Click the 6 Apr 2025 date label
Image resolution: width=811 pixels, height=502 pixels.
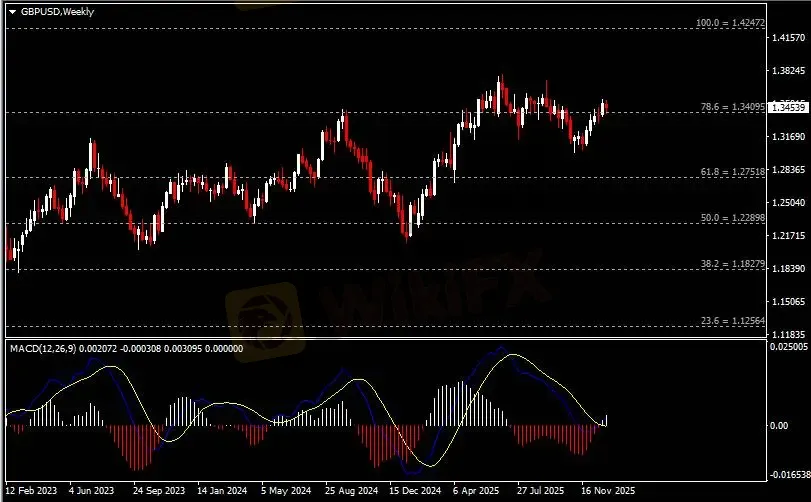476,490
